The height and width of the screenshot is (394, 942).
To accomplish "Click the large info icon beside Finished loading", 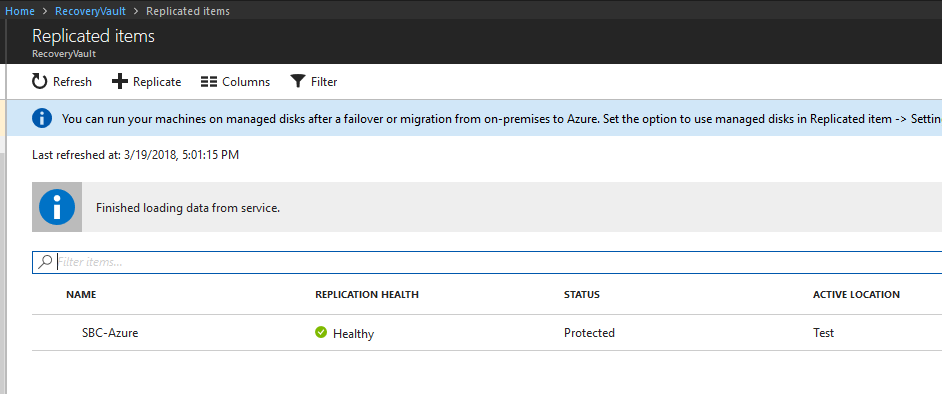I will click(x=57, y=207).
